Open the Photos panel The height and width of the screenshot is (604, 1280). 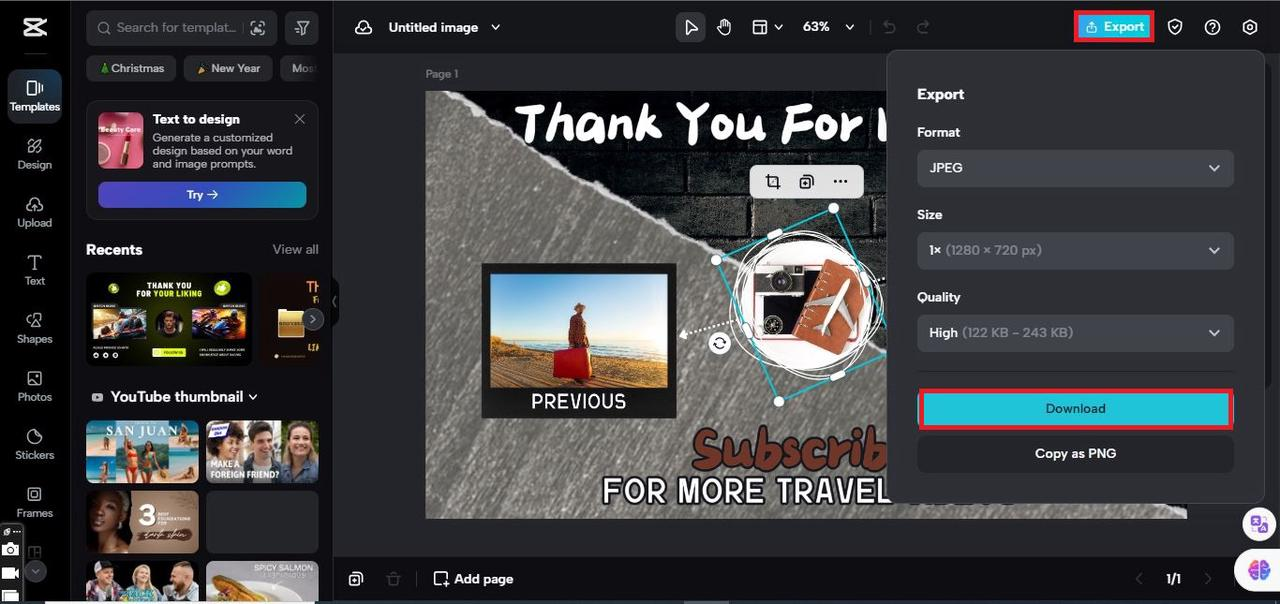(35, 386)
